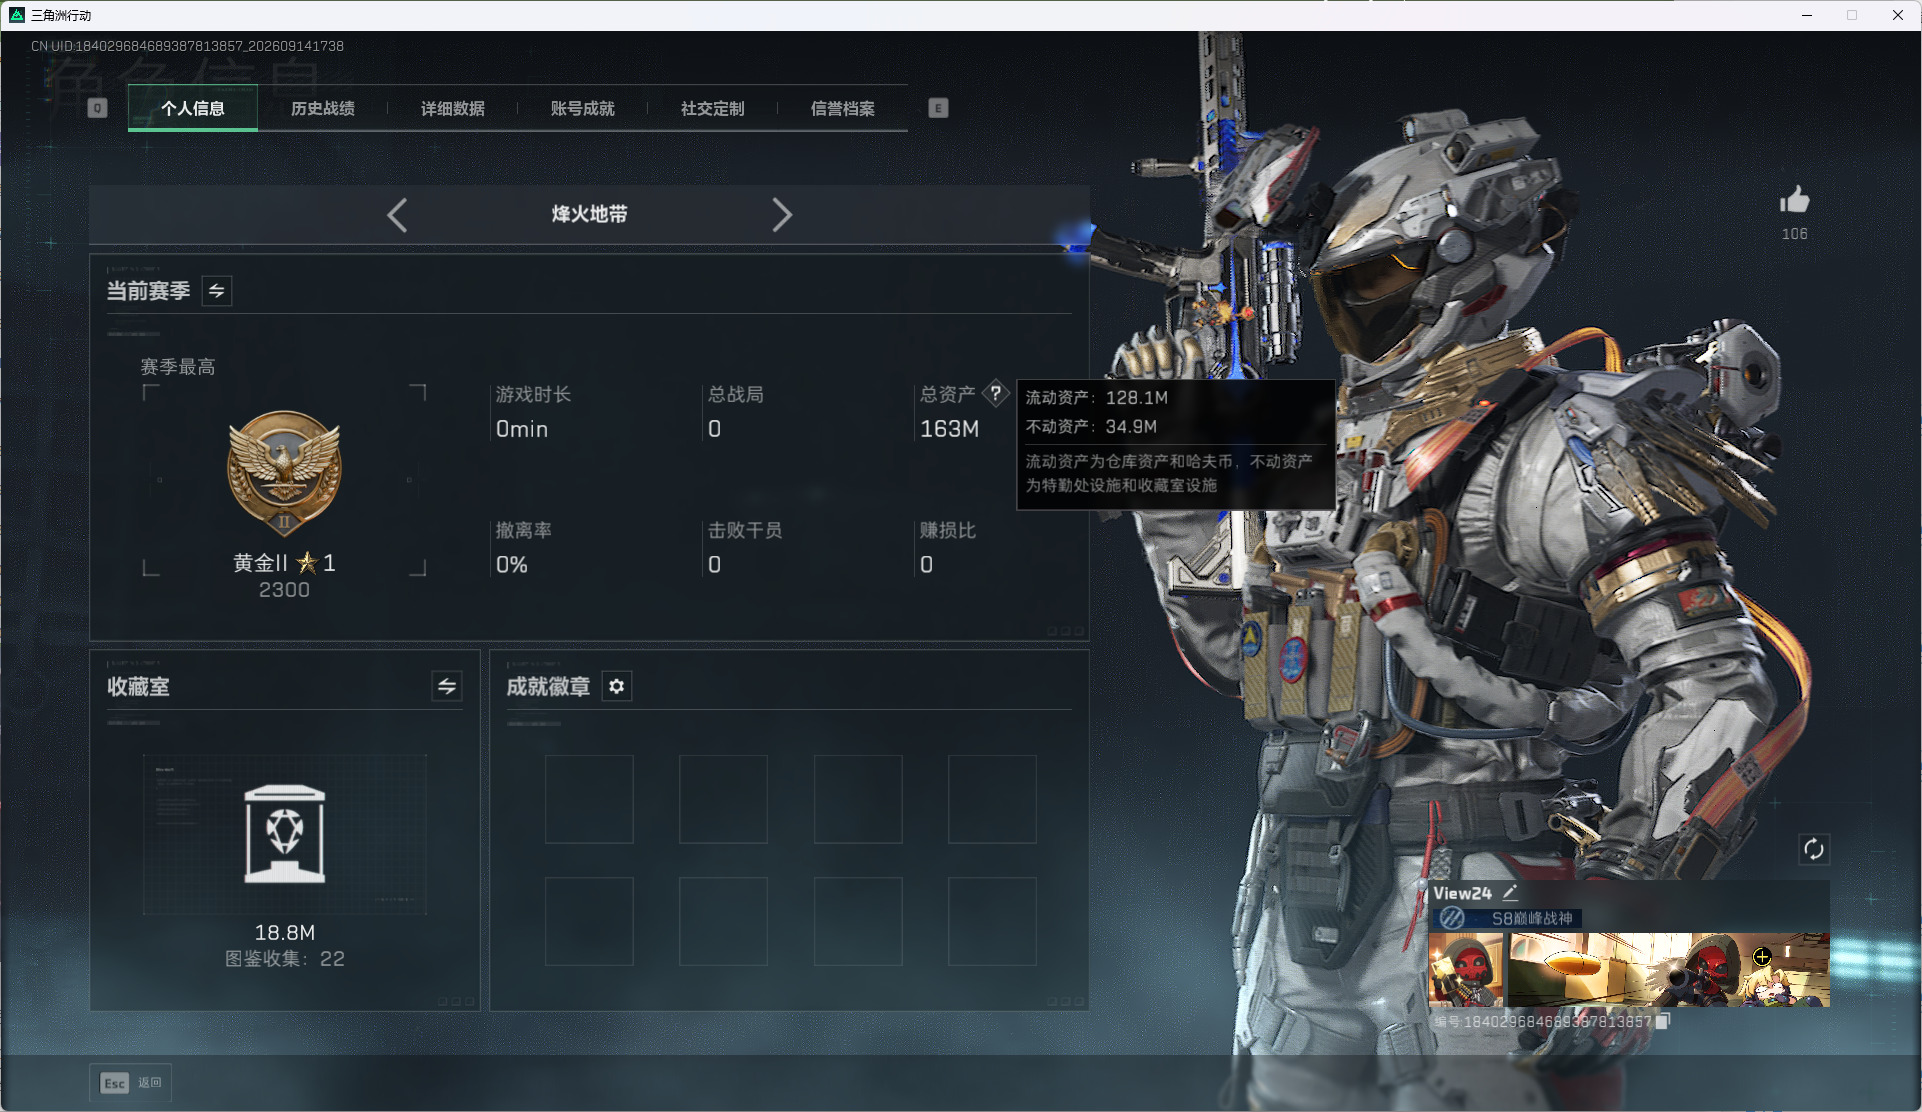
Task: Click the rotate character model icon
Action: click(1814, 849)
